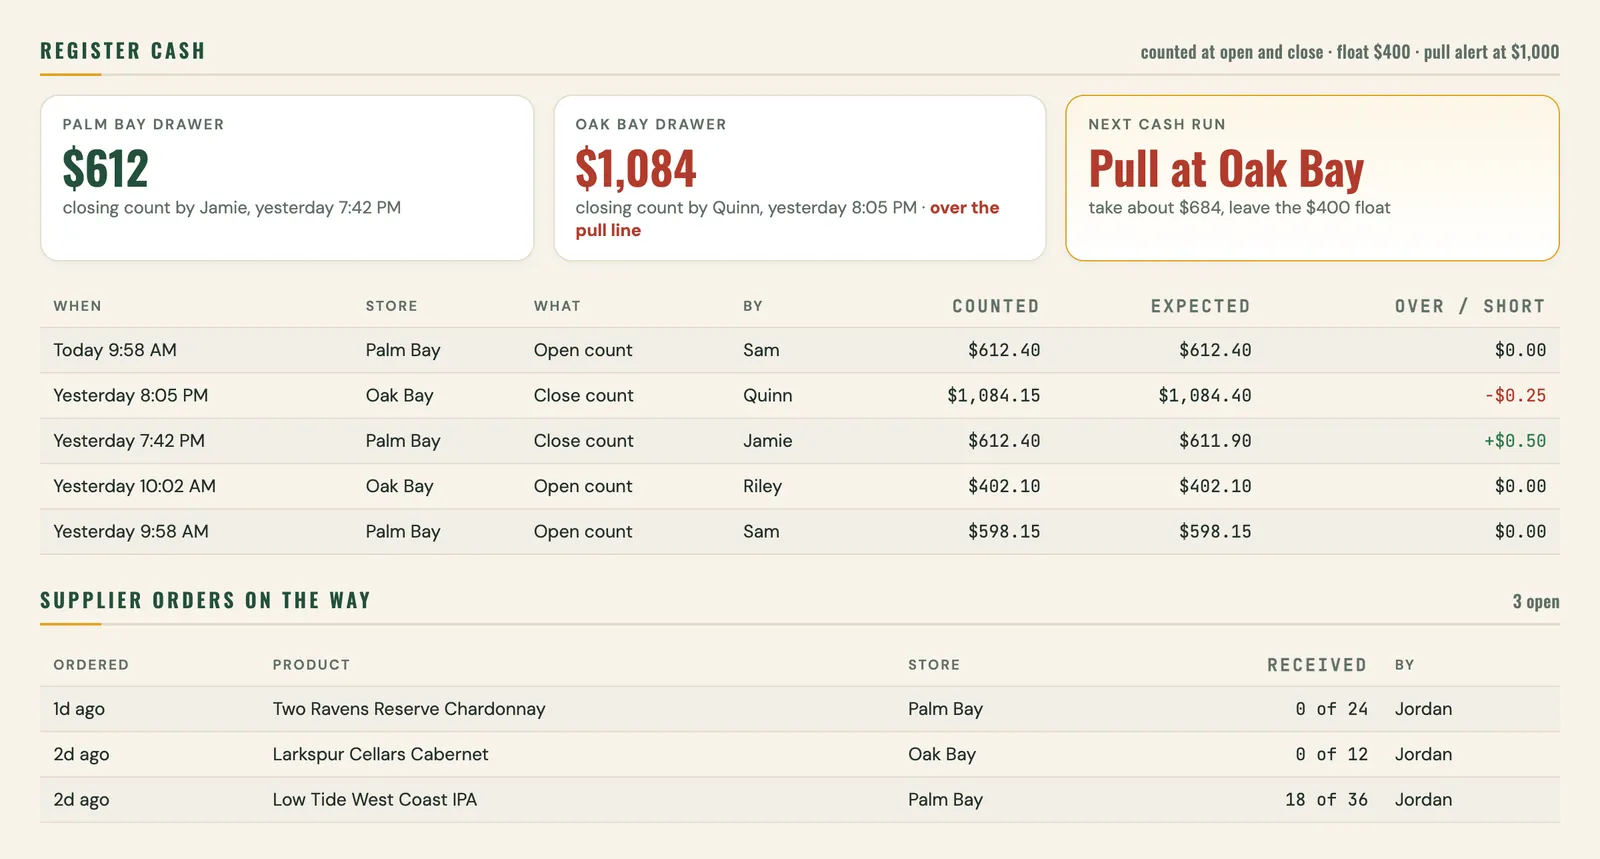
Task: Open Riley's Oak Bay open count row
Action: tap(800, 486)
